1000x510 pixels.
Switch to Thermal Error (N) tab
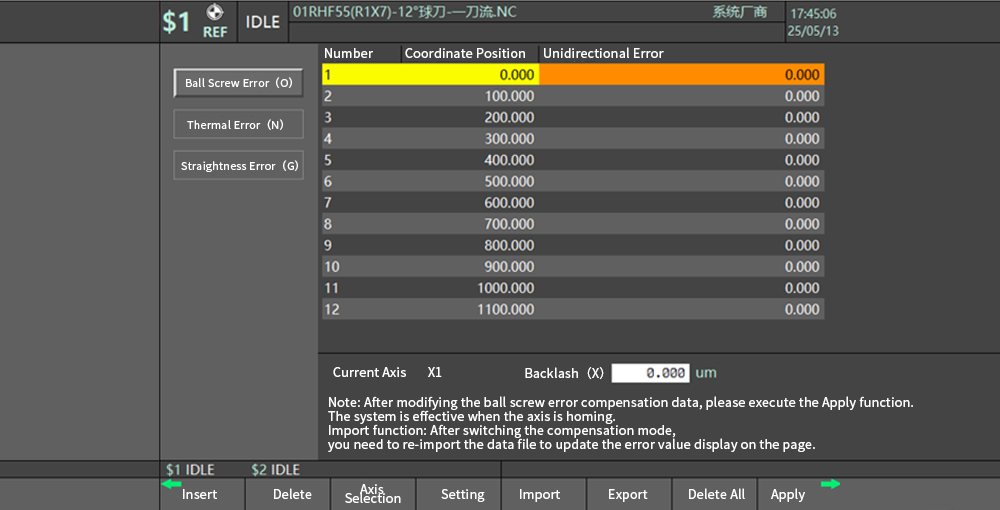coord(238,125)
